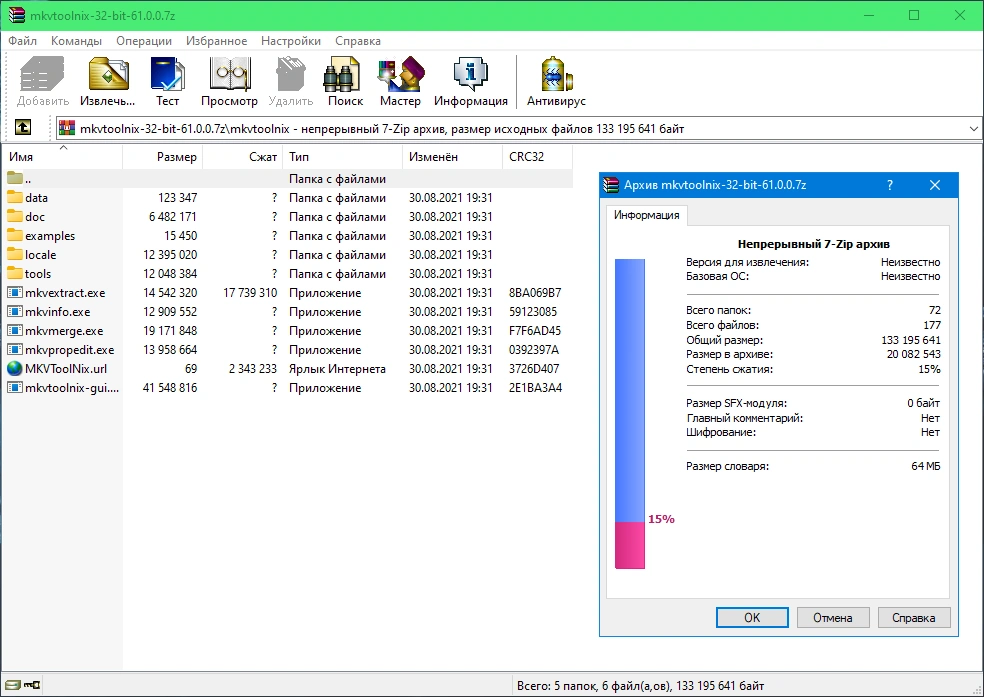Click status bar total summary text
This screenshot has height=697, width=984.
(641, 686)
